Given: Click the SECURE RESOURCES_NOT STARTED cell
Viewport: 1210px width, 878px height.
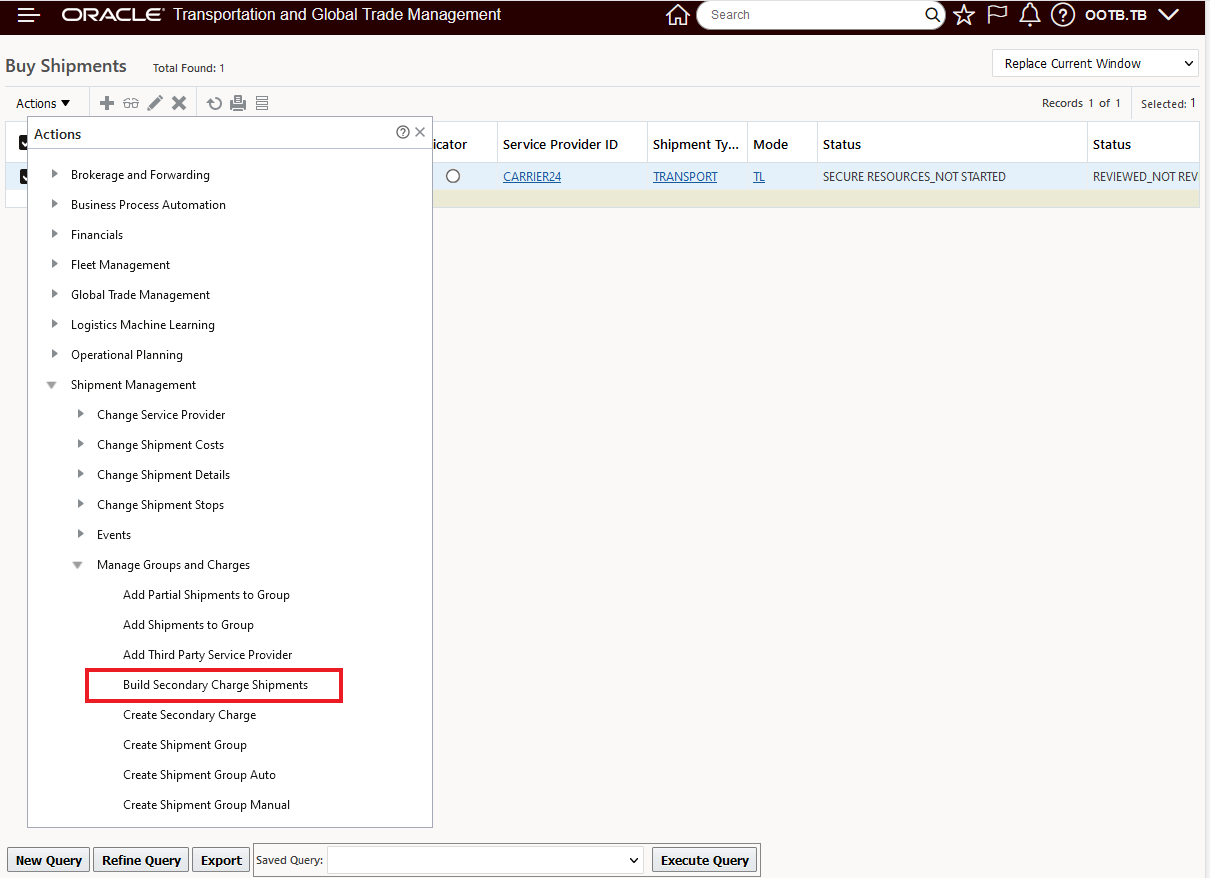Looking at the screenshot, I should pyautogui.click(x=914, y=176).
